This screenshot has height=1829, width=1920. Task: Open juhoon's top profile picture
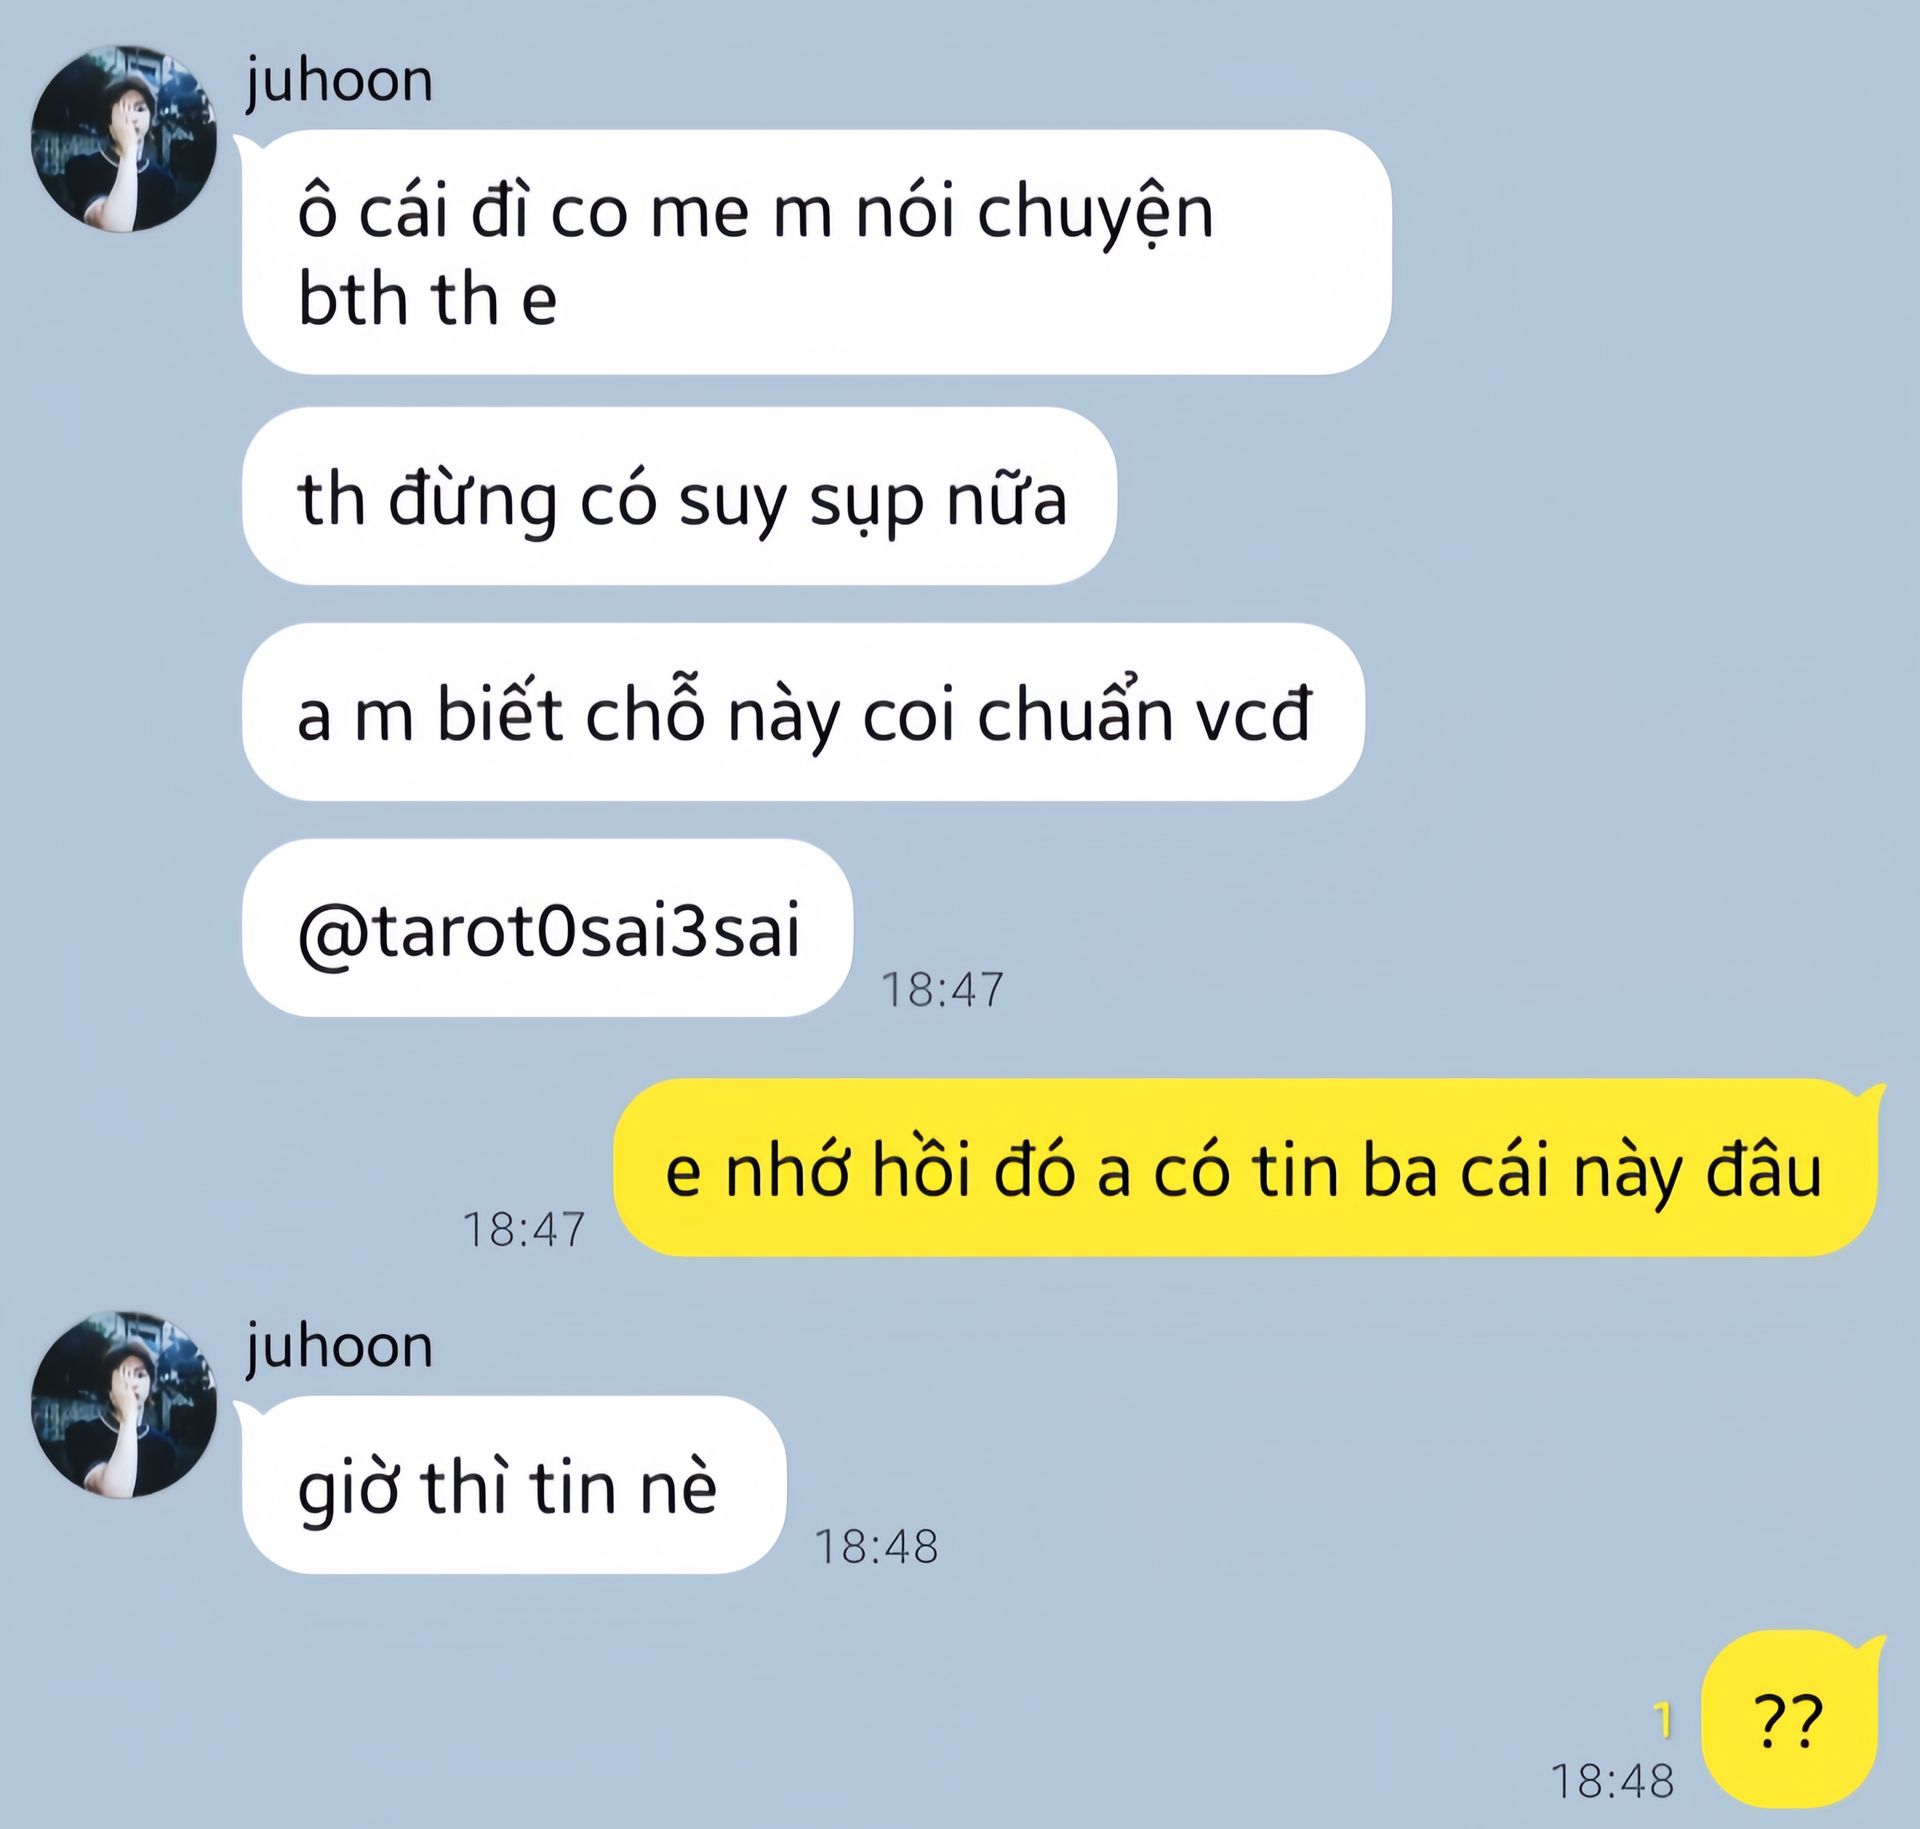point(123,138)
